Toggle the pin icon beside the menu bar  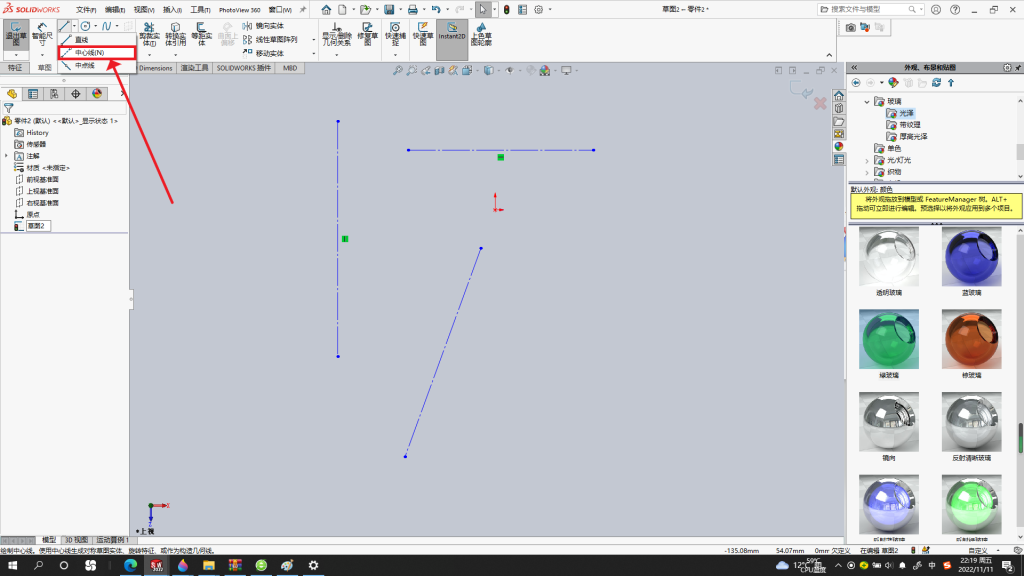click(x=302, y=10)
